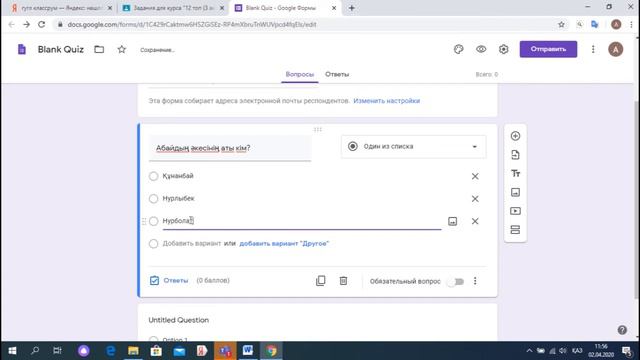Open Microsoft Edge from the taskbar
Image resolution: width=640 pixels, height=360 pixels.
(x=111, y=351)
